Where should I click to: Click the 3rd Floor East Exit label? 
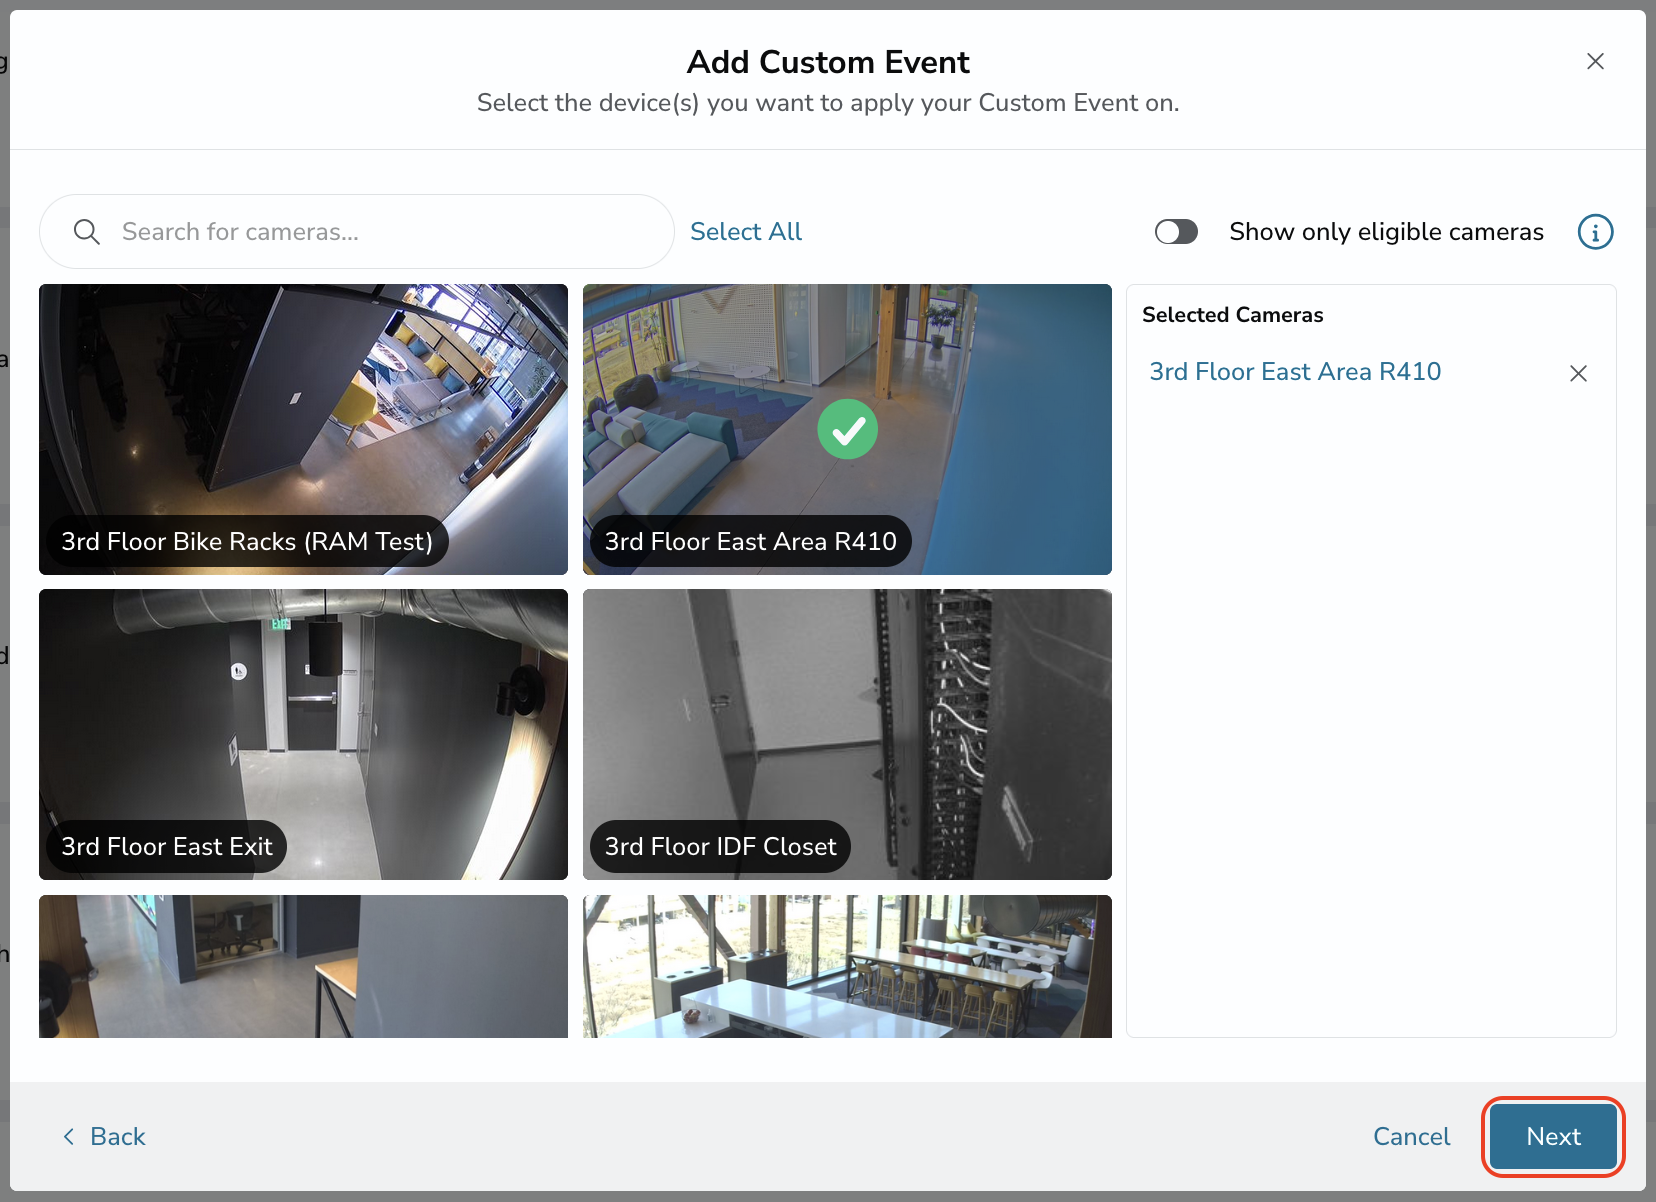167,846
